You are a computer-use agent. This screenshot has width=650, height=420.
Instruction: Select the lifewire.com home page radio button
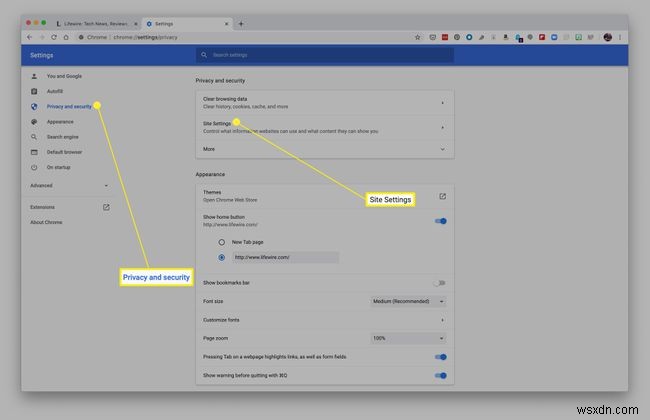click(222, 257)
